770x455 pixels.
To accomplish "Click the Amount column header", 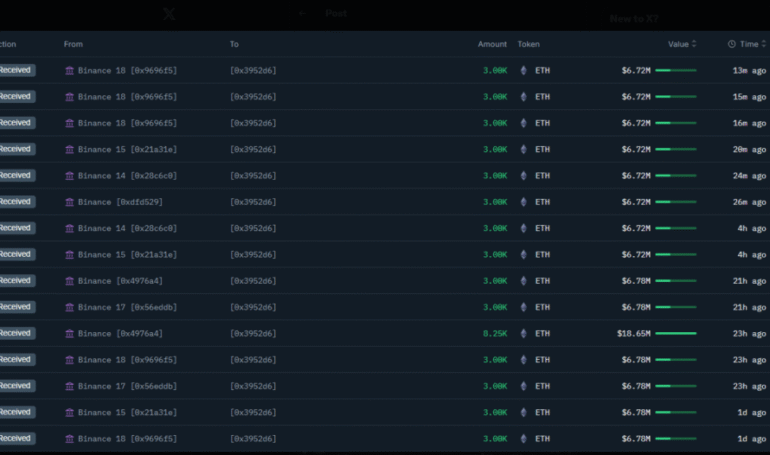I will coord(492,44).
